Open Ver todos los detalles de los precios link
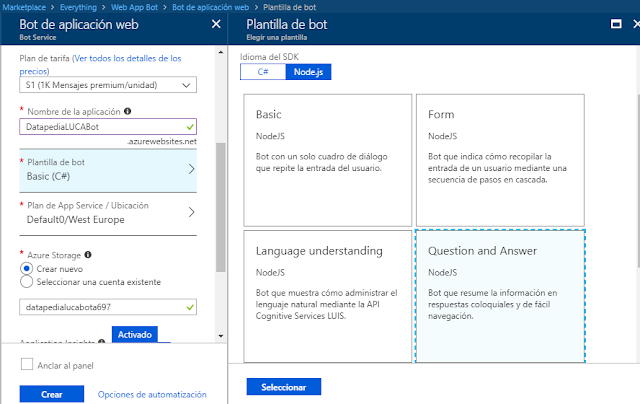The image size is (640, 404). tap(100, 64)
